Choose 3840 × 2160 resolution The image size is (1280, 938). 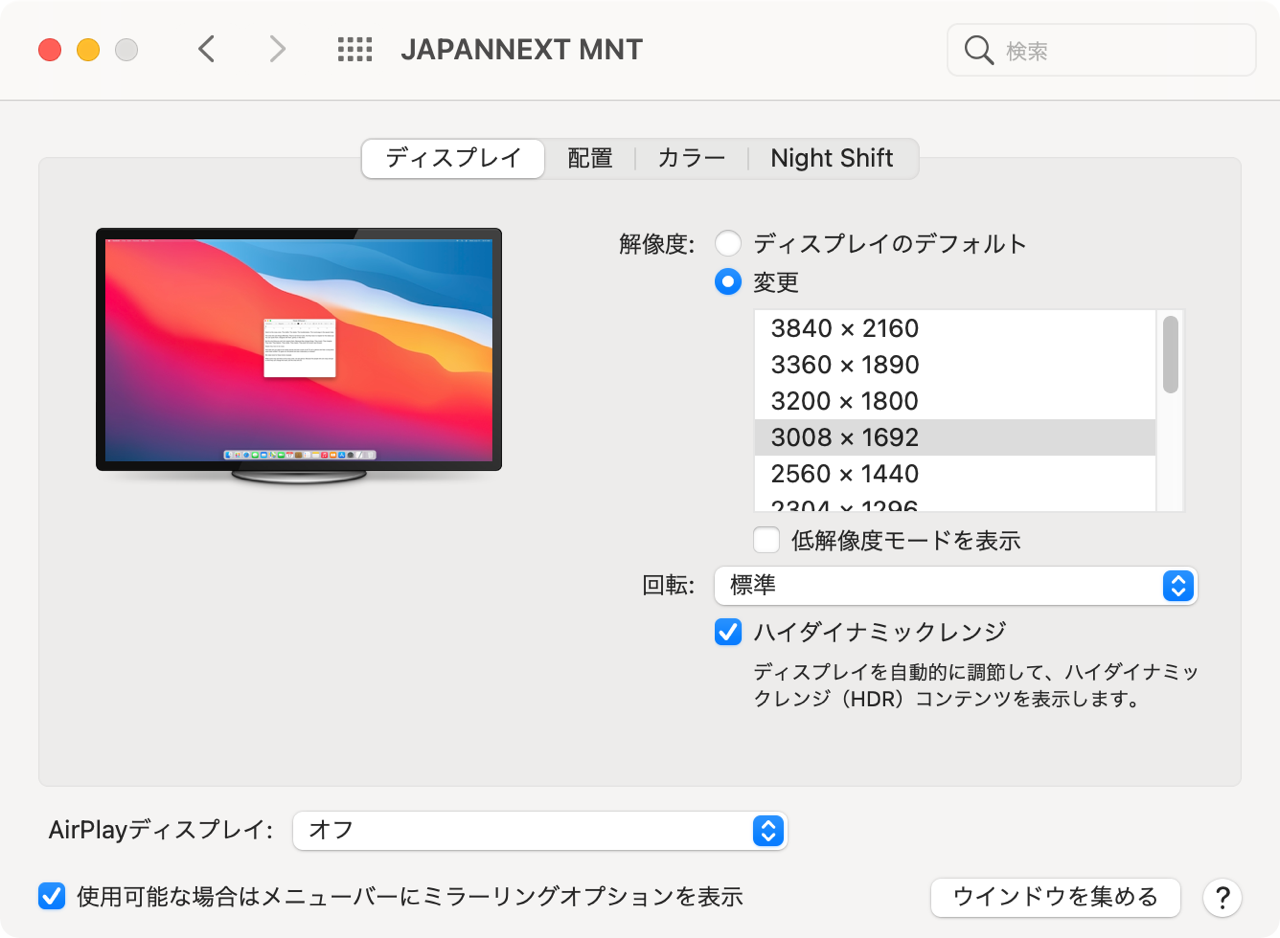(955, 328)
